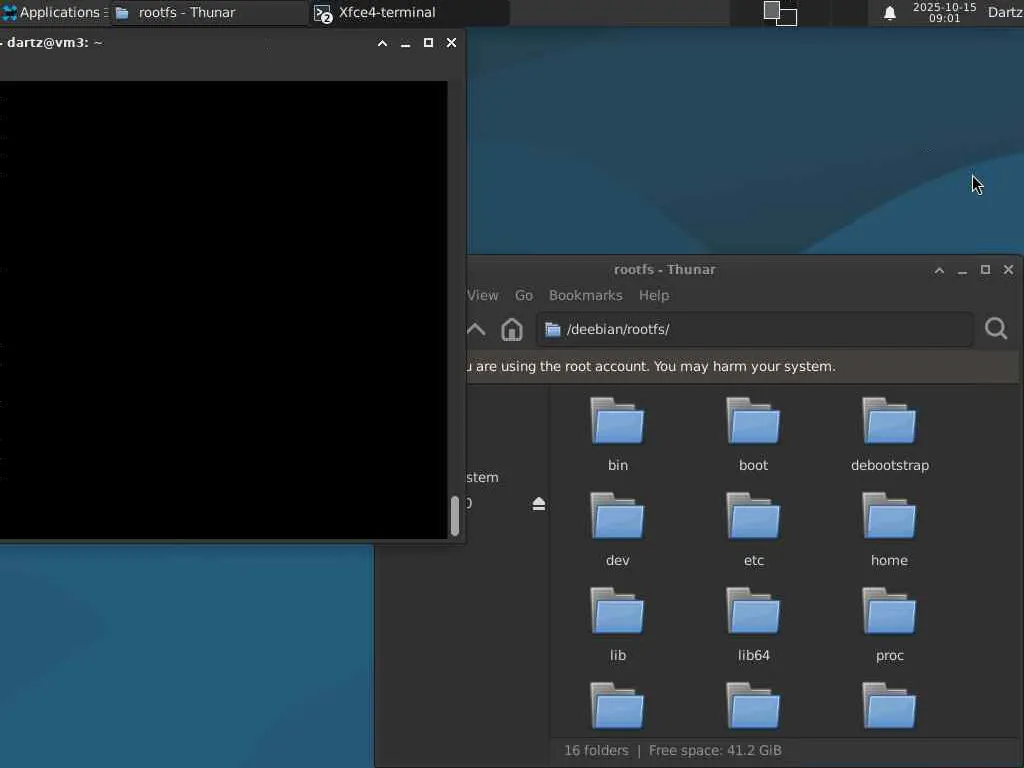
Task: Click the root account warning message
Action: 650,366
